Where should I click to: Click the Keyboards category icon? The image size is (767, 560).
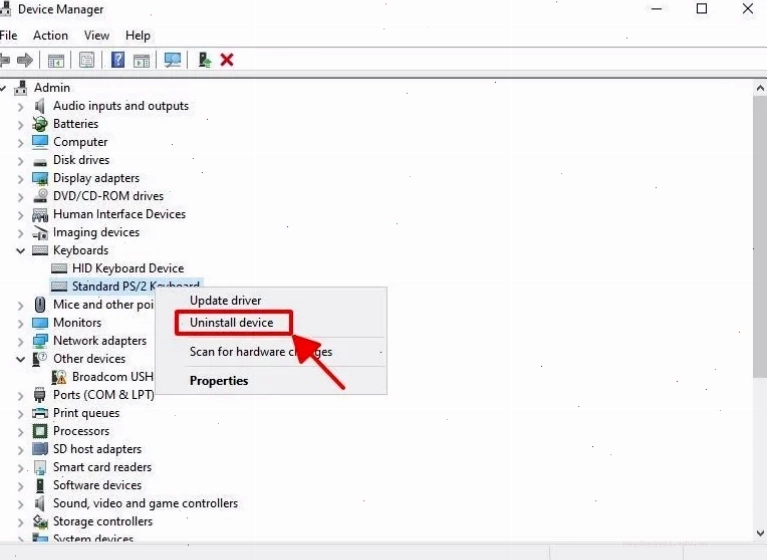[40, 250]
